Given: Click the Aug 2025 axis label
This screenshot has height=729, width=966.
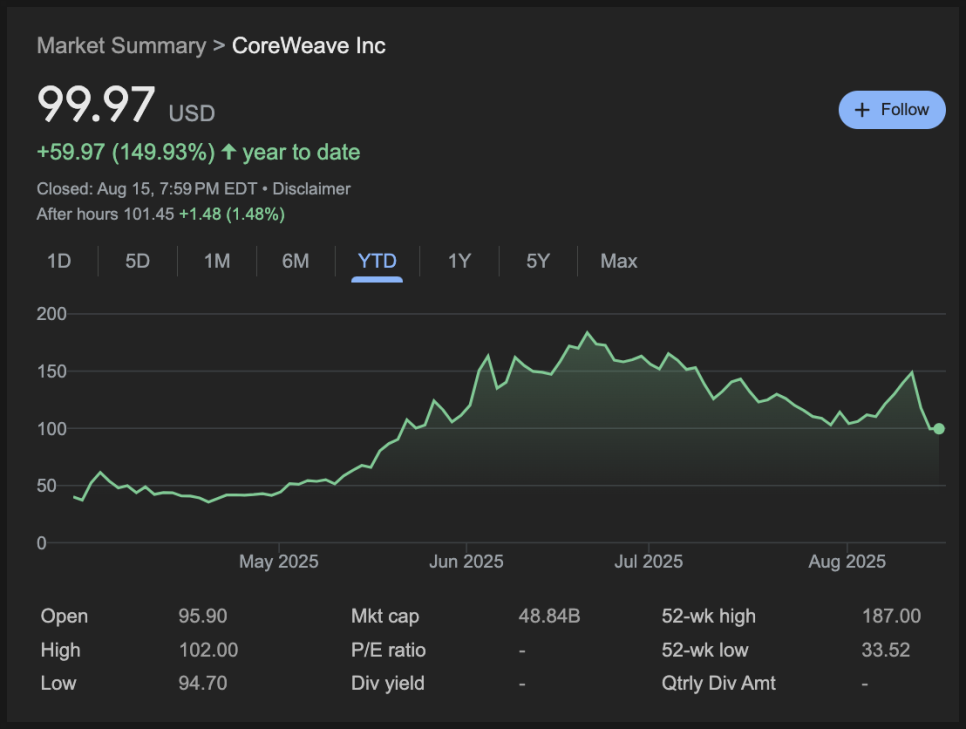Looking at the screenshot, I should click(847, 561).
